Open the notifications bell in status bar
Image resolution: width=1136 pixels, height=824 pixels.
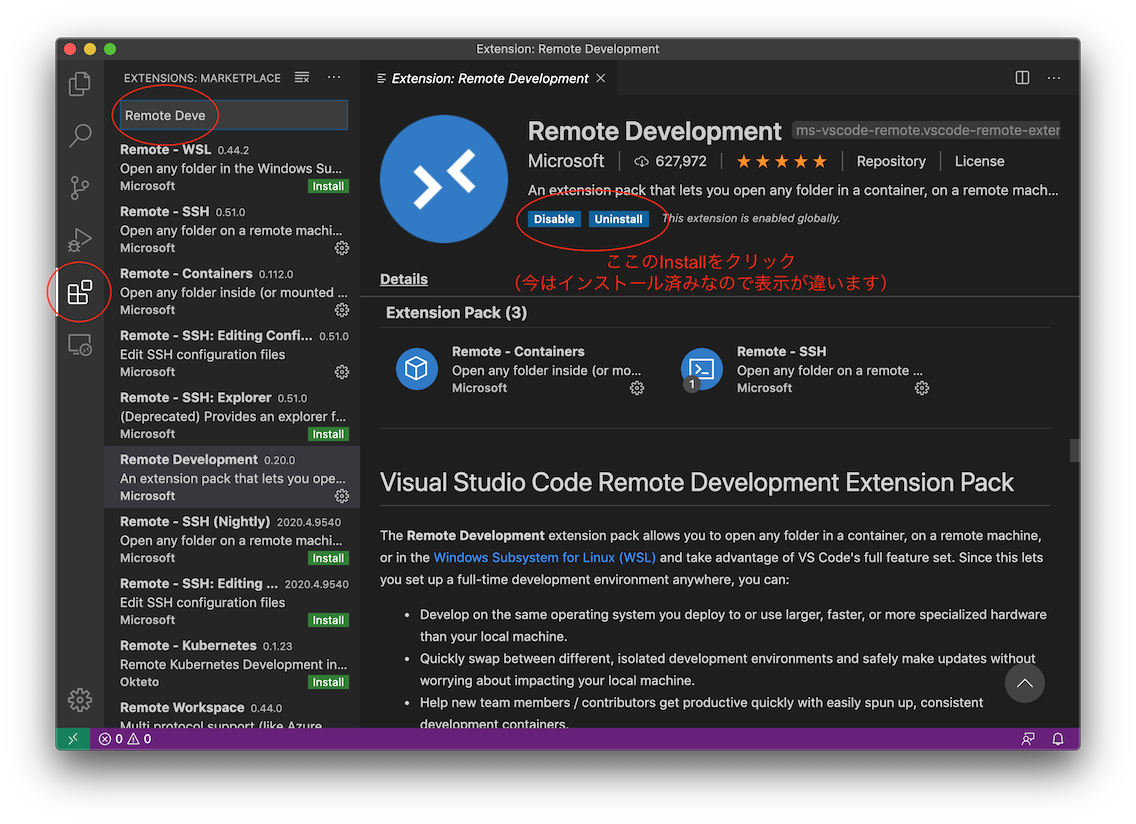(x=1058, y=739)
